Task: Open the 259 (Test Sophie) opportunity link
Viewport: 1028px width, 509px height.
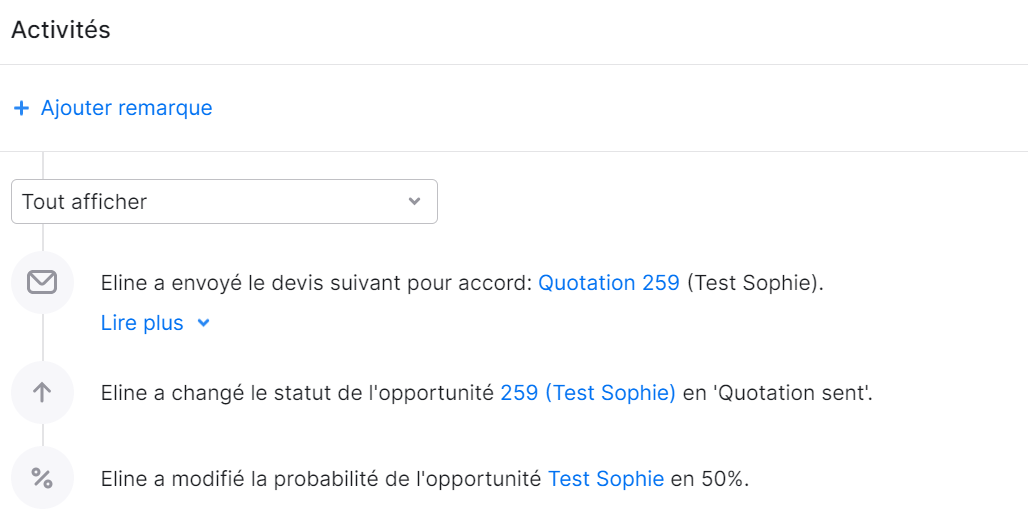Action: click(x=588, y=392)
